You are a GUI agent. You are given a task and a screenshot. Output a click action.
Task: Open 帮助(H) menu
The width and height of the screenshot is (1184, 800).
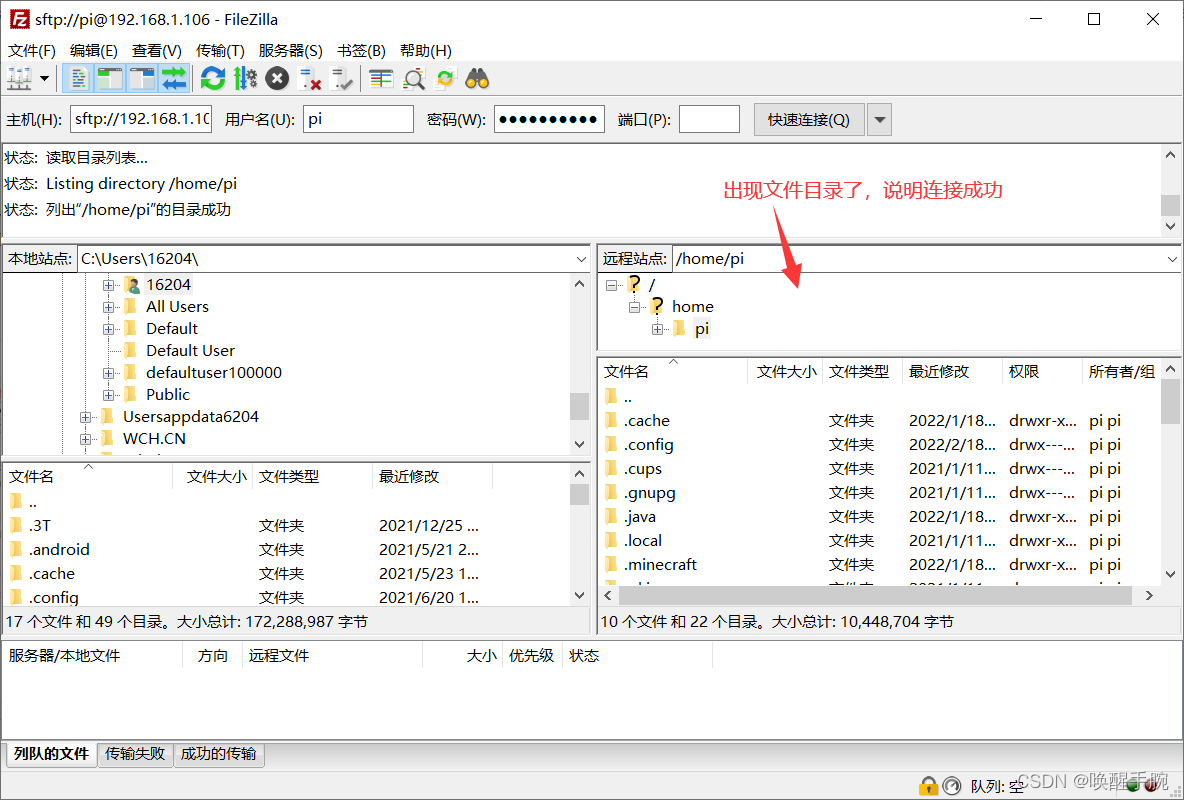[425, 51]
